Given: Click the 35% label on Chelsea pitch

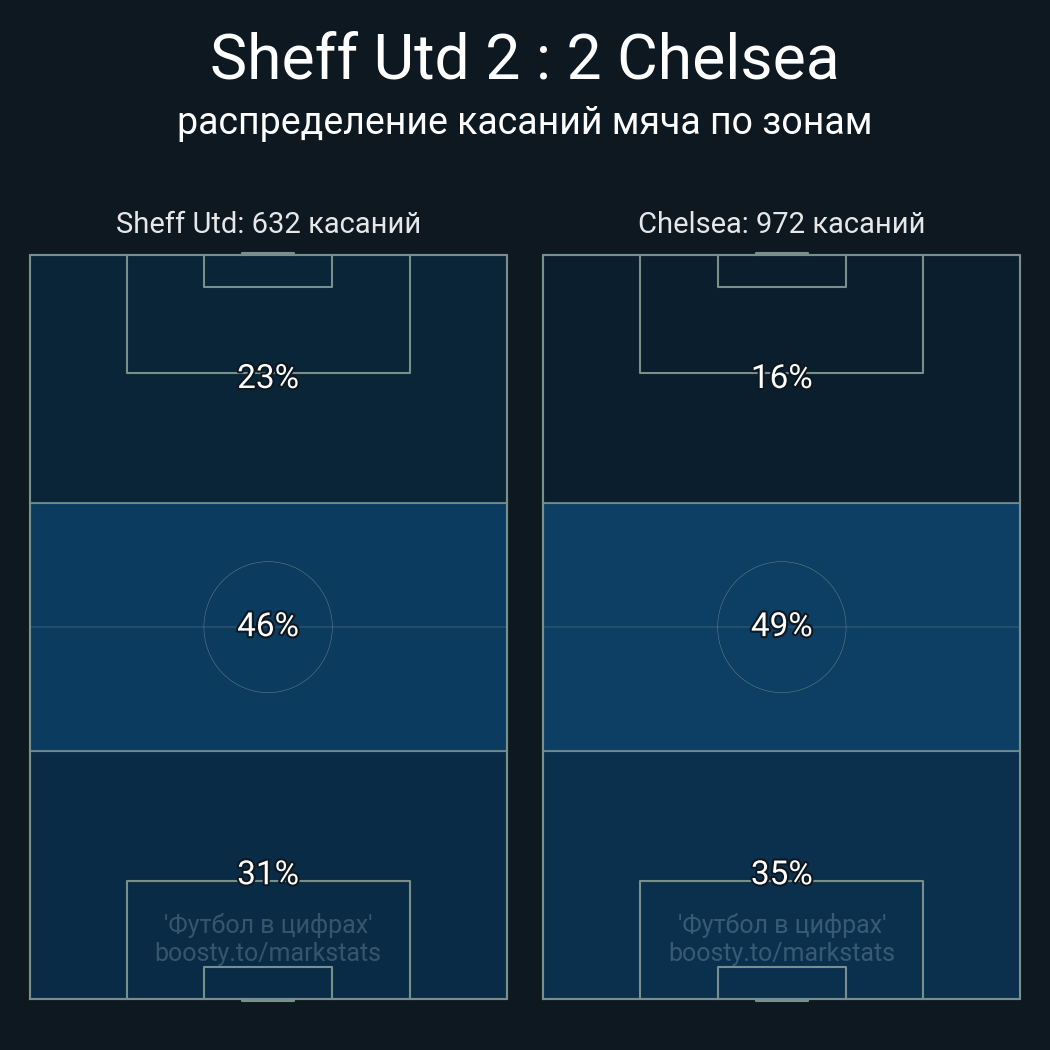Looking at the screenshot, I should (x=781, y=873).
